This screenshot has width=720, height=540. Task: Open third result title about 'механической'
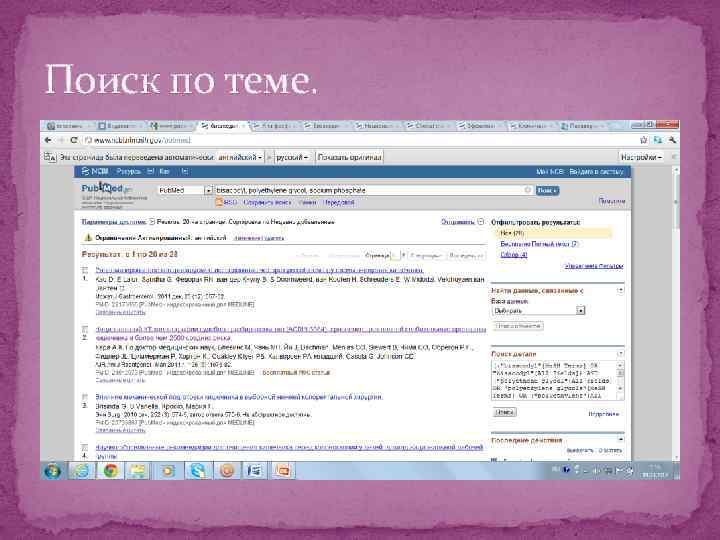click(x=239, y=397)
